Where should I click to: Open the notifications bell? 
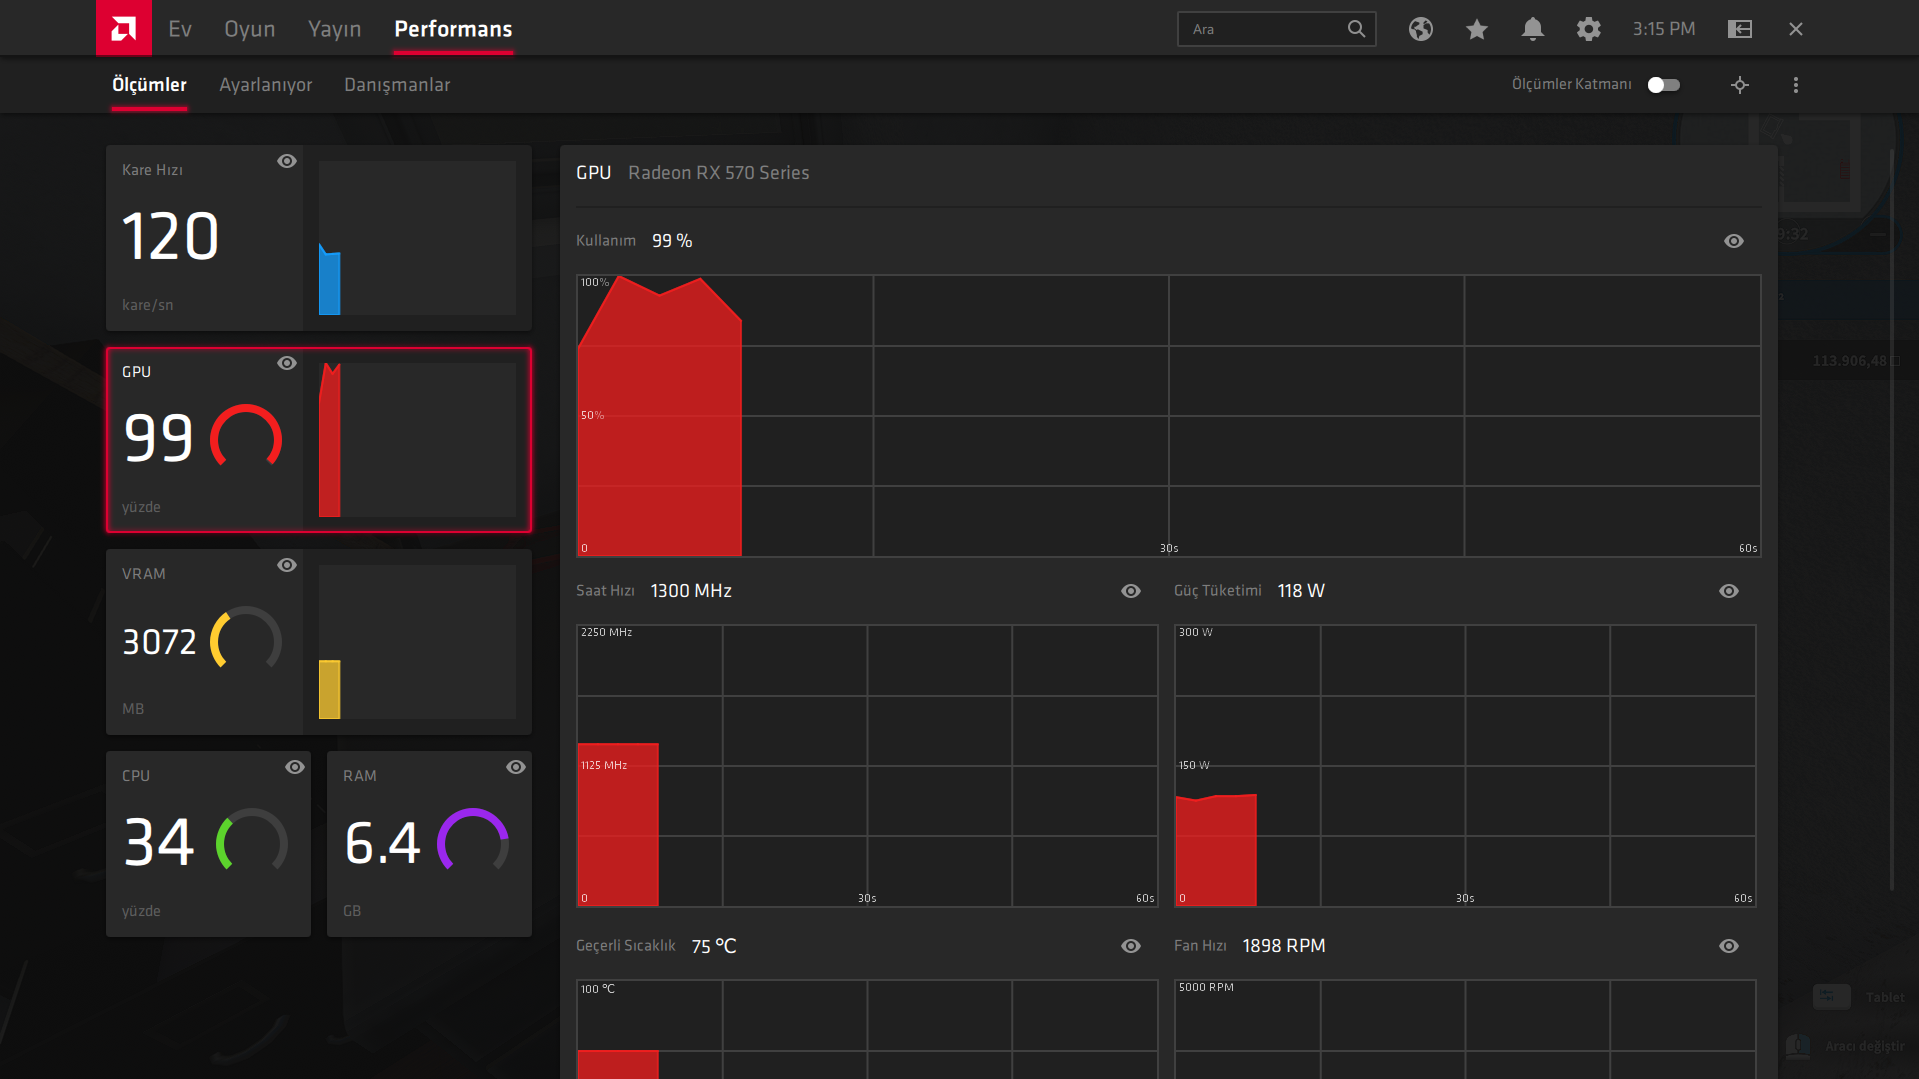pos(1533,29)
